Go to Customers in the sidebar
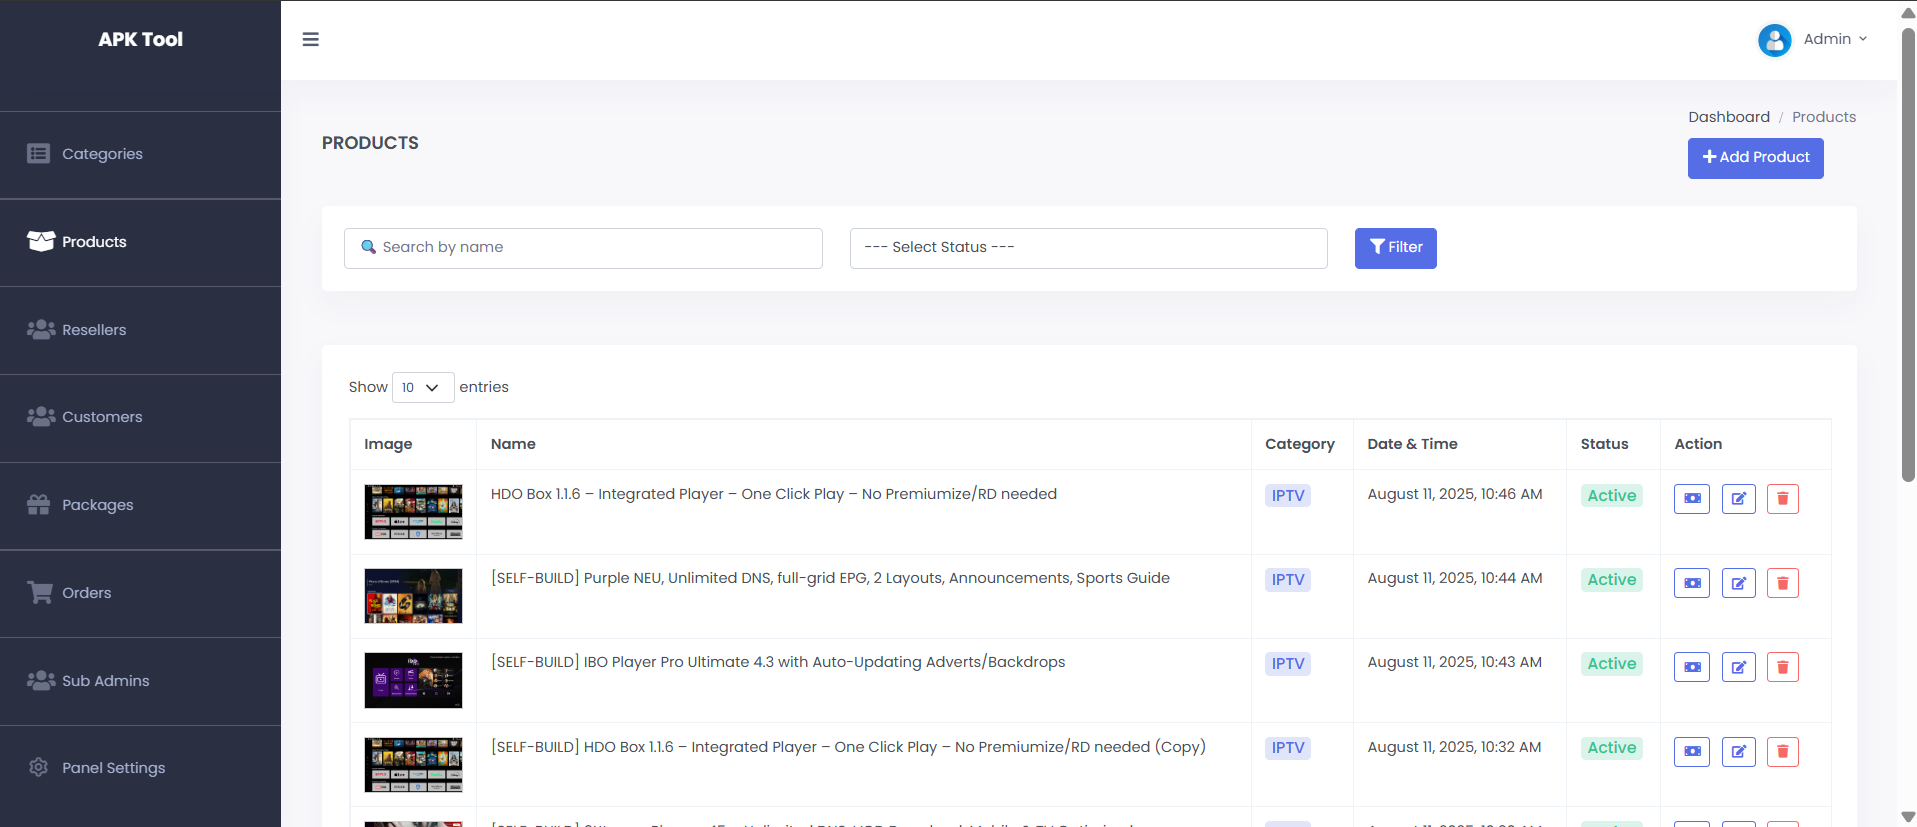 140,417
